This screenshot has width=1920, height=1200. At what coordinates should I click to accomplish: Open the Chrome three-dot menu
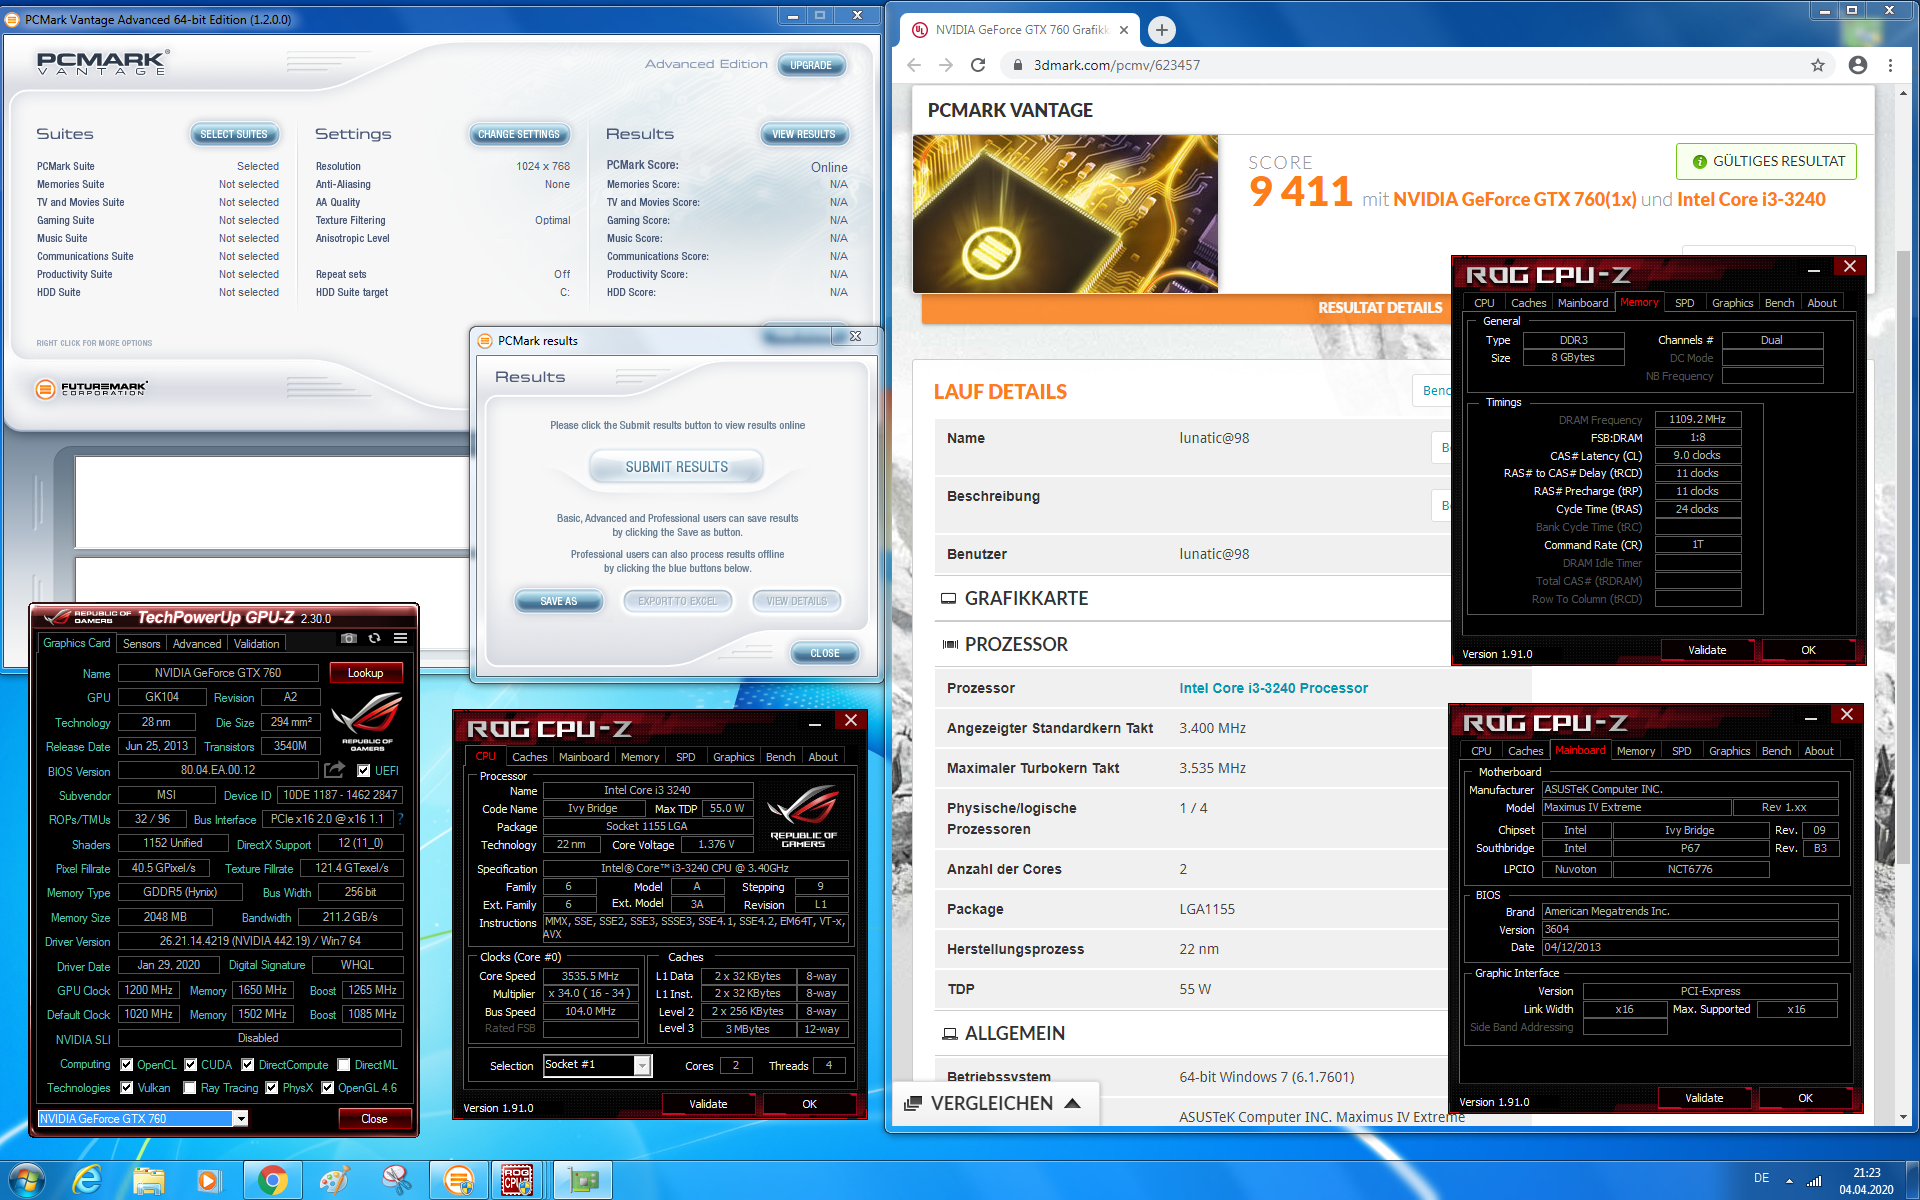pyautogui.click(x=1890, y=65)
